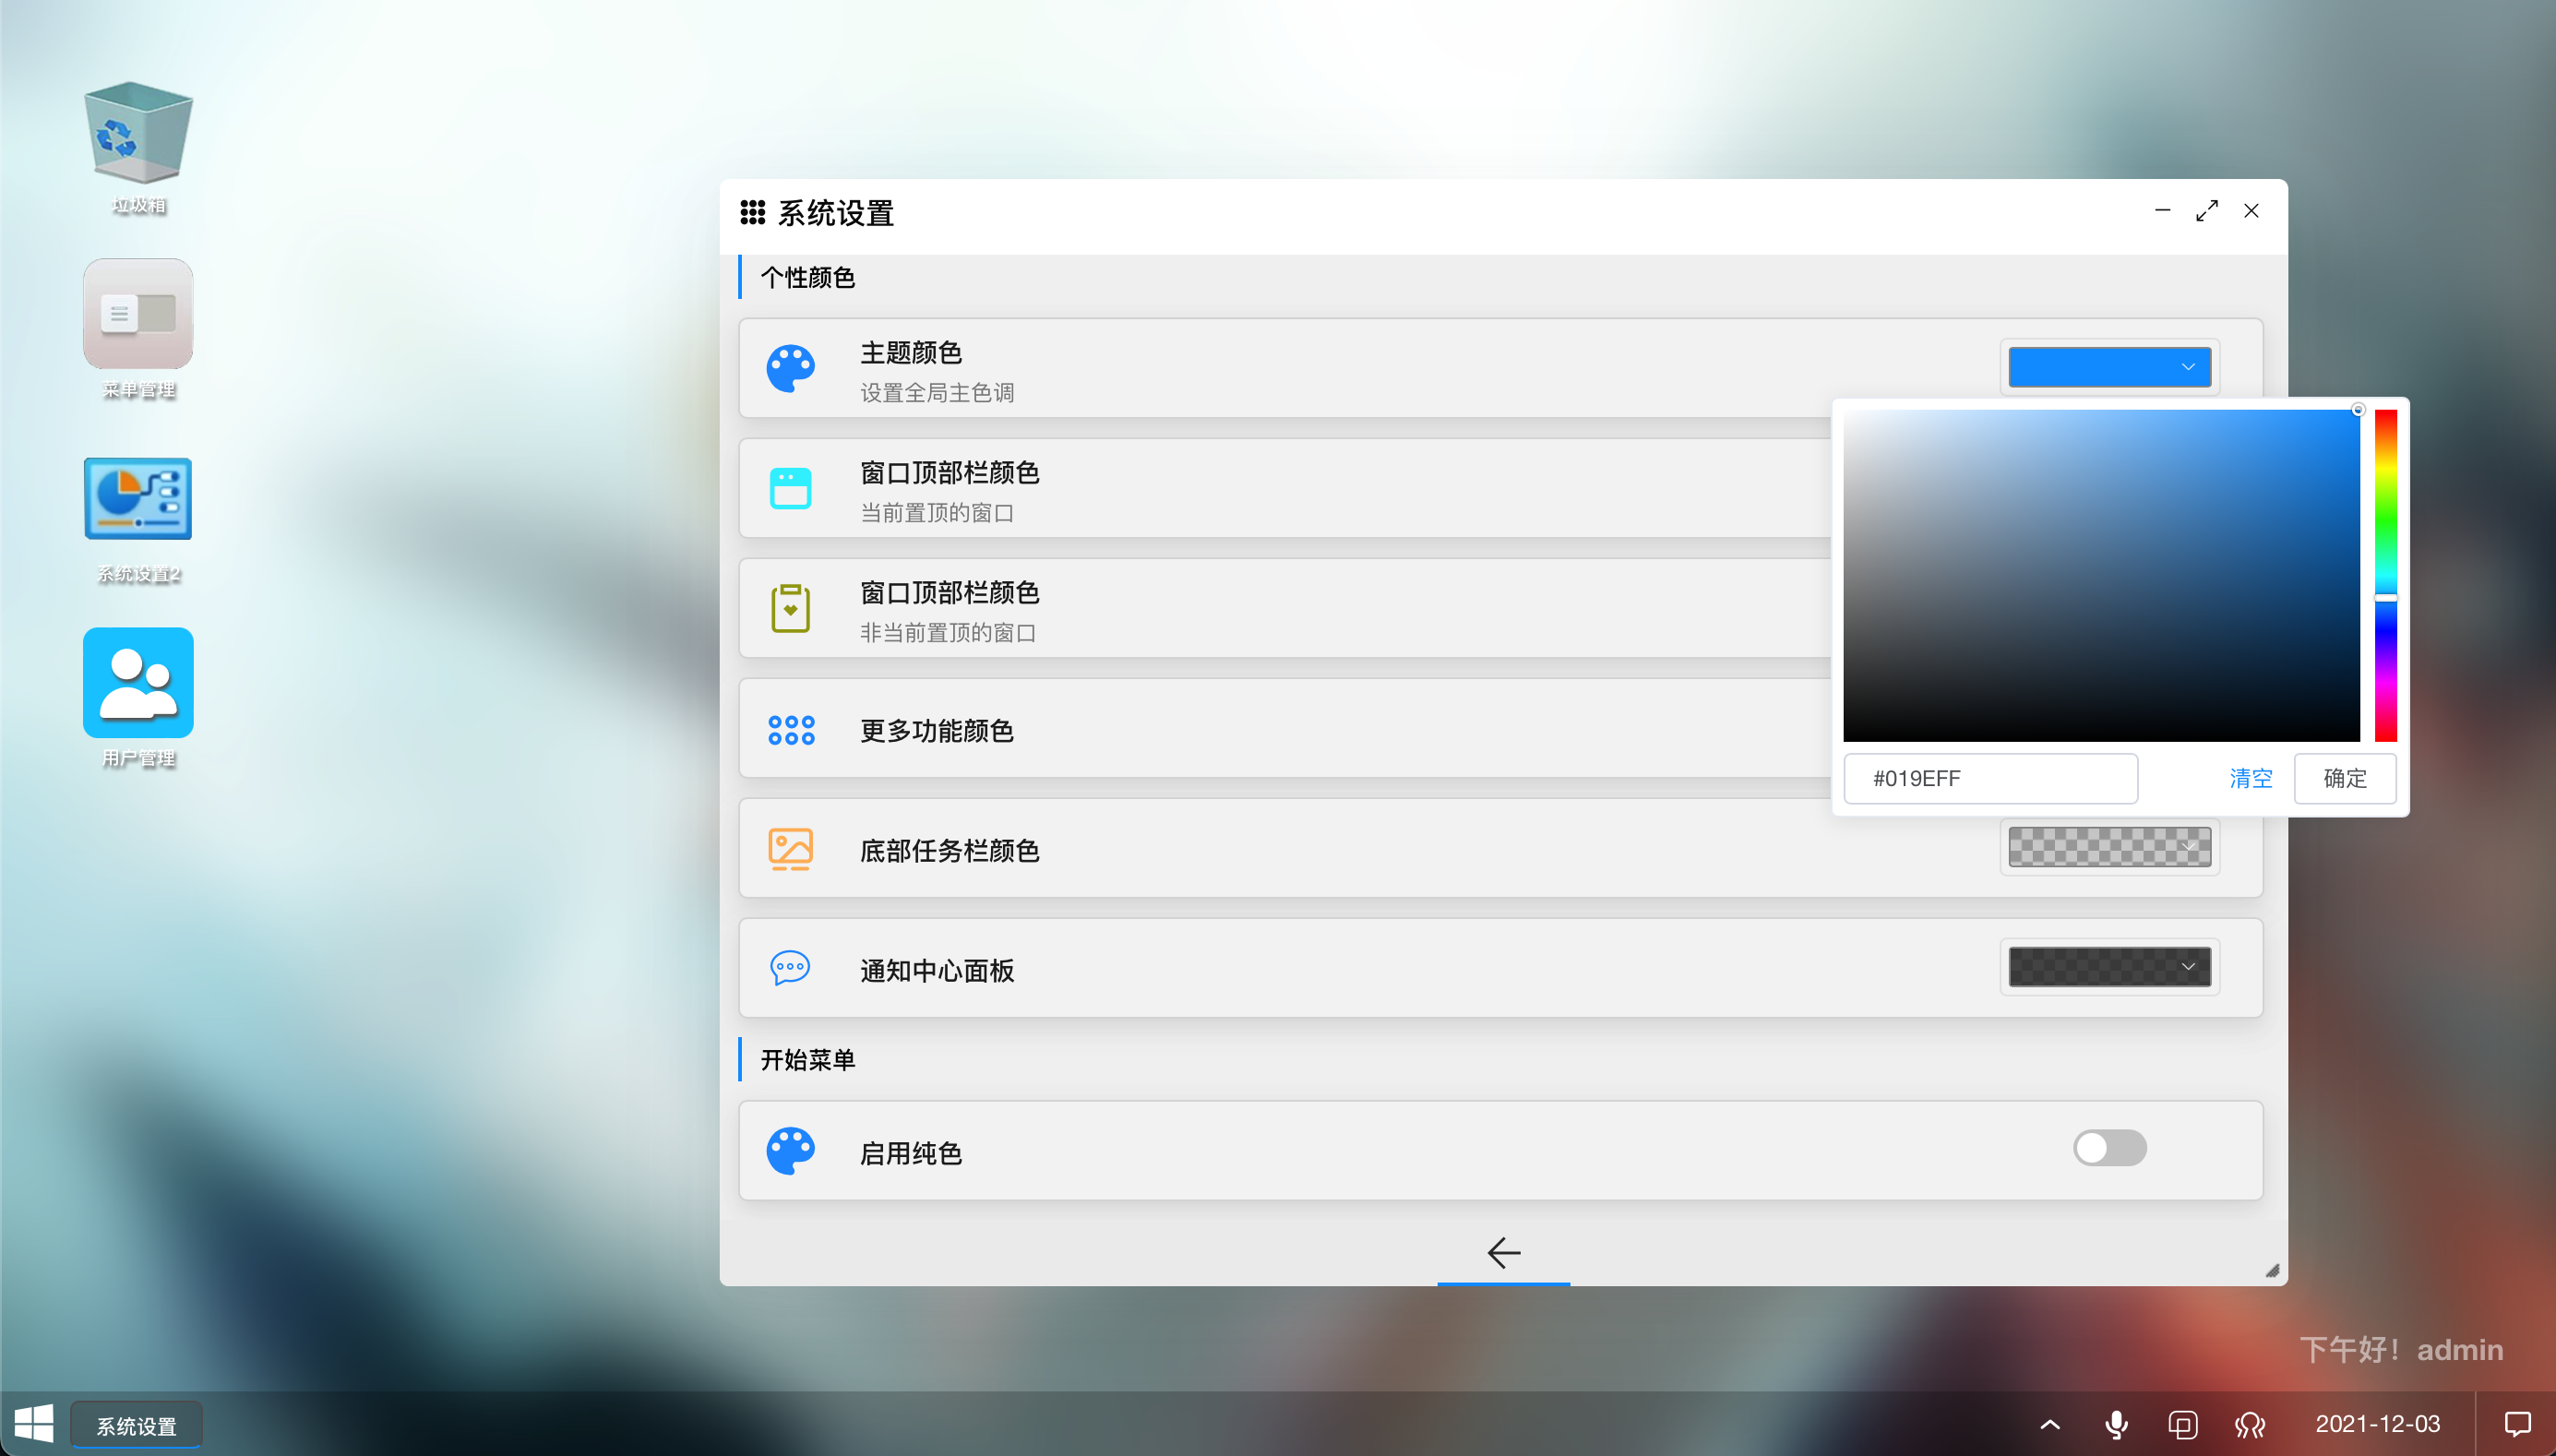
Task: Open the 垃圾箱 recycle bin desktop icon
Action: (138, 133)
